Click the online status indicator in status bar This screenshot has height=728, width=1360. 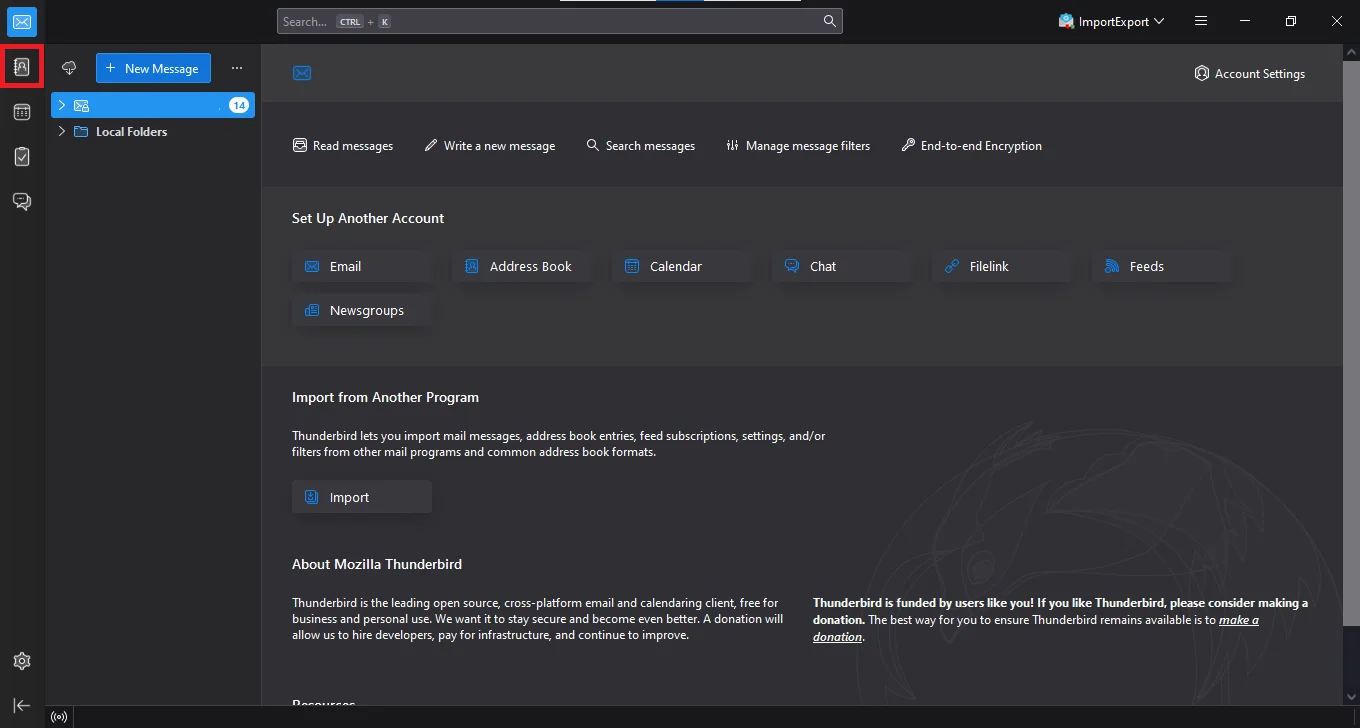click(x=60, y=717)
